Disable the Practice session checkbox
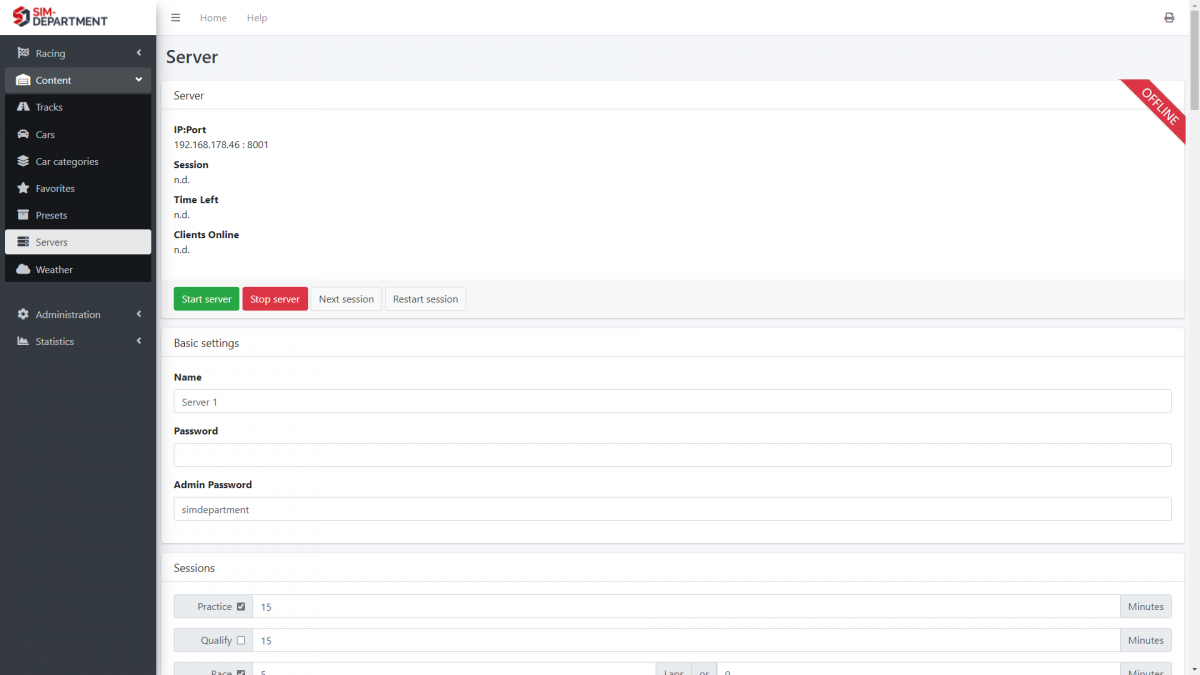The height and width of the screenshot is (675, 1200). 241,607
